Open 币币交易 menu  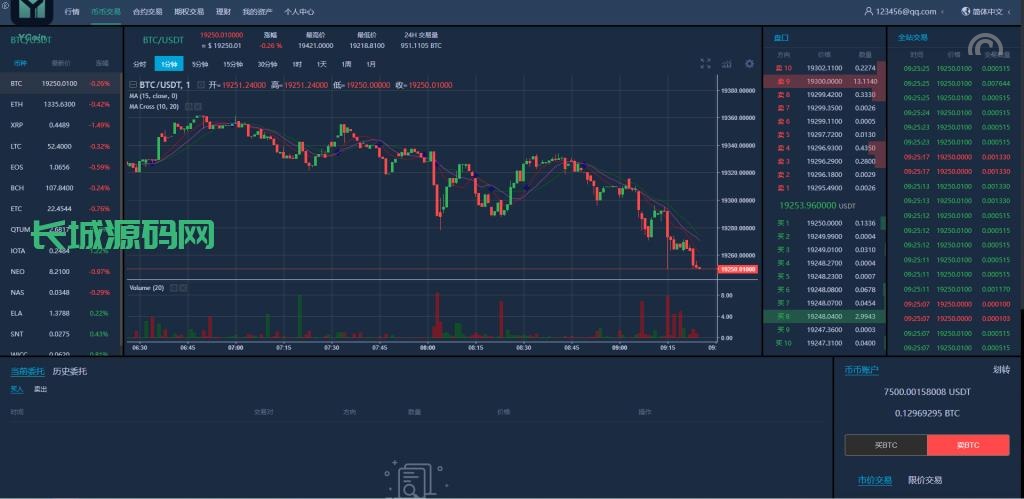coord(106,12)
